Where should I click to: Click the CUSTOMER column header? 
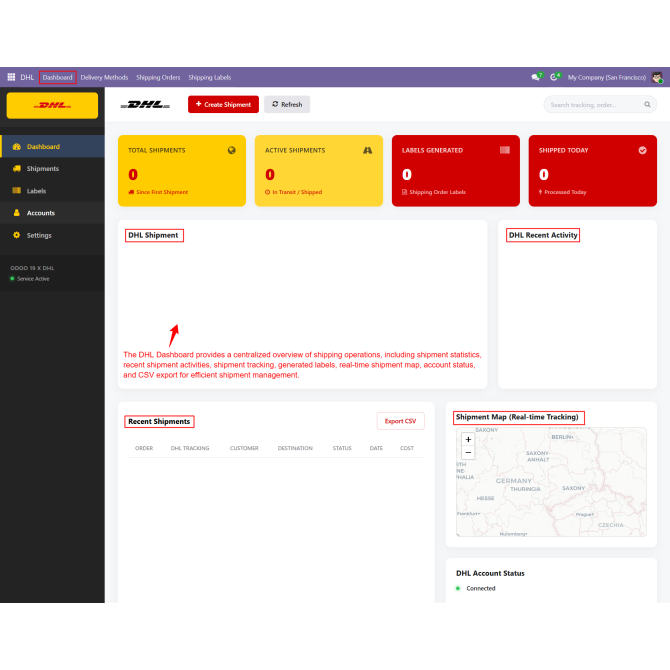coord(244,448)
